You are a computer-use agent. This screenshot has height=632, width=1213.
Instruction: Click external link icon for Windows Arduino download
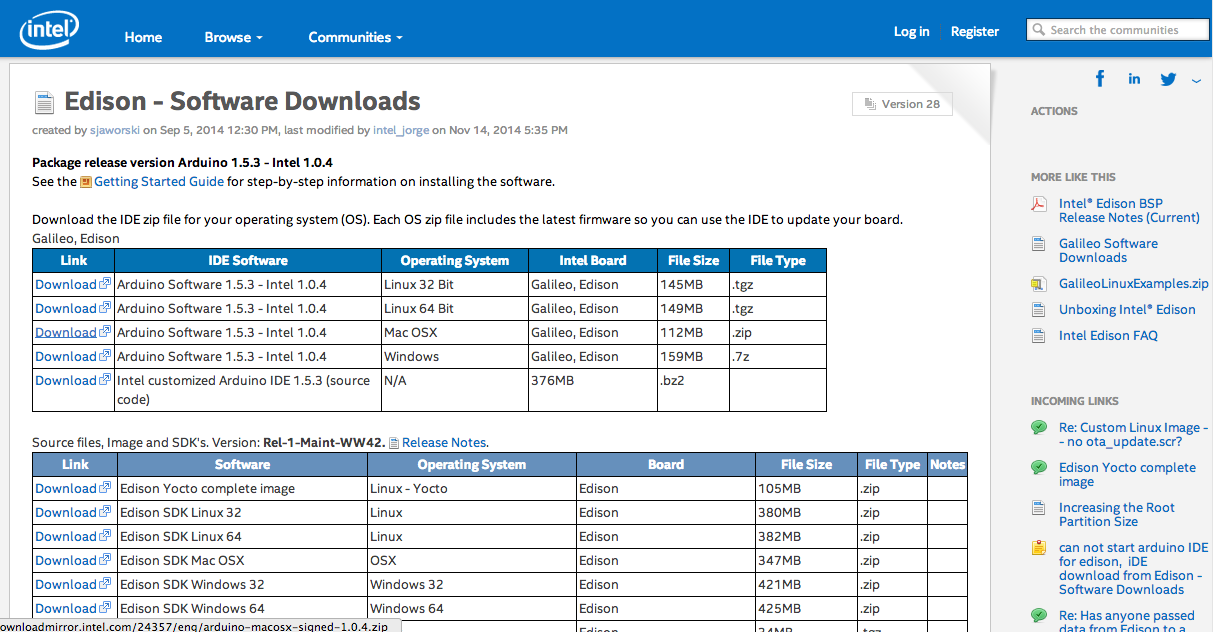pos(105,356)
